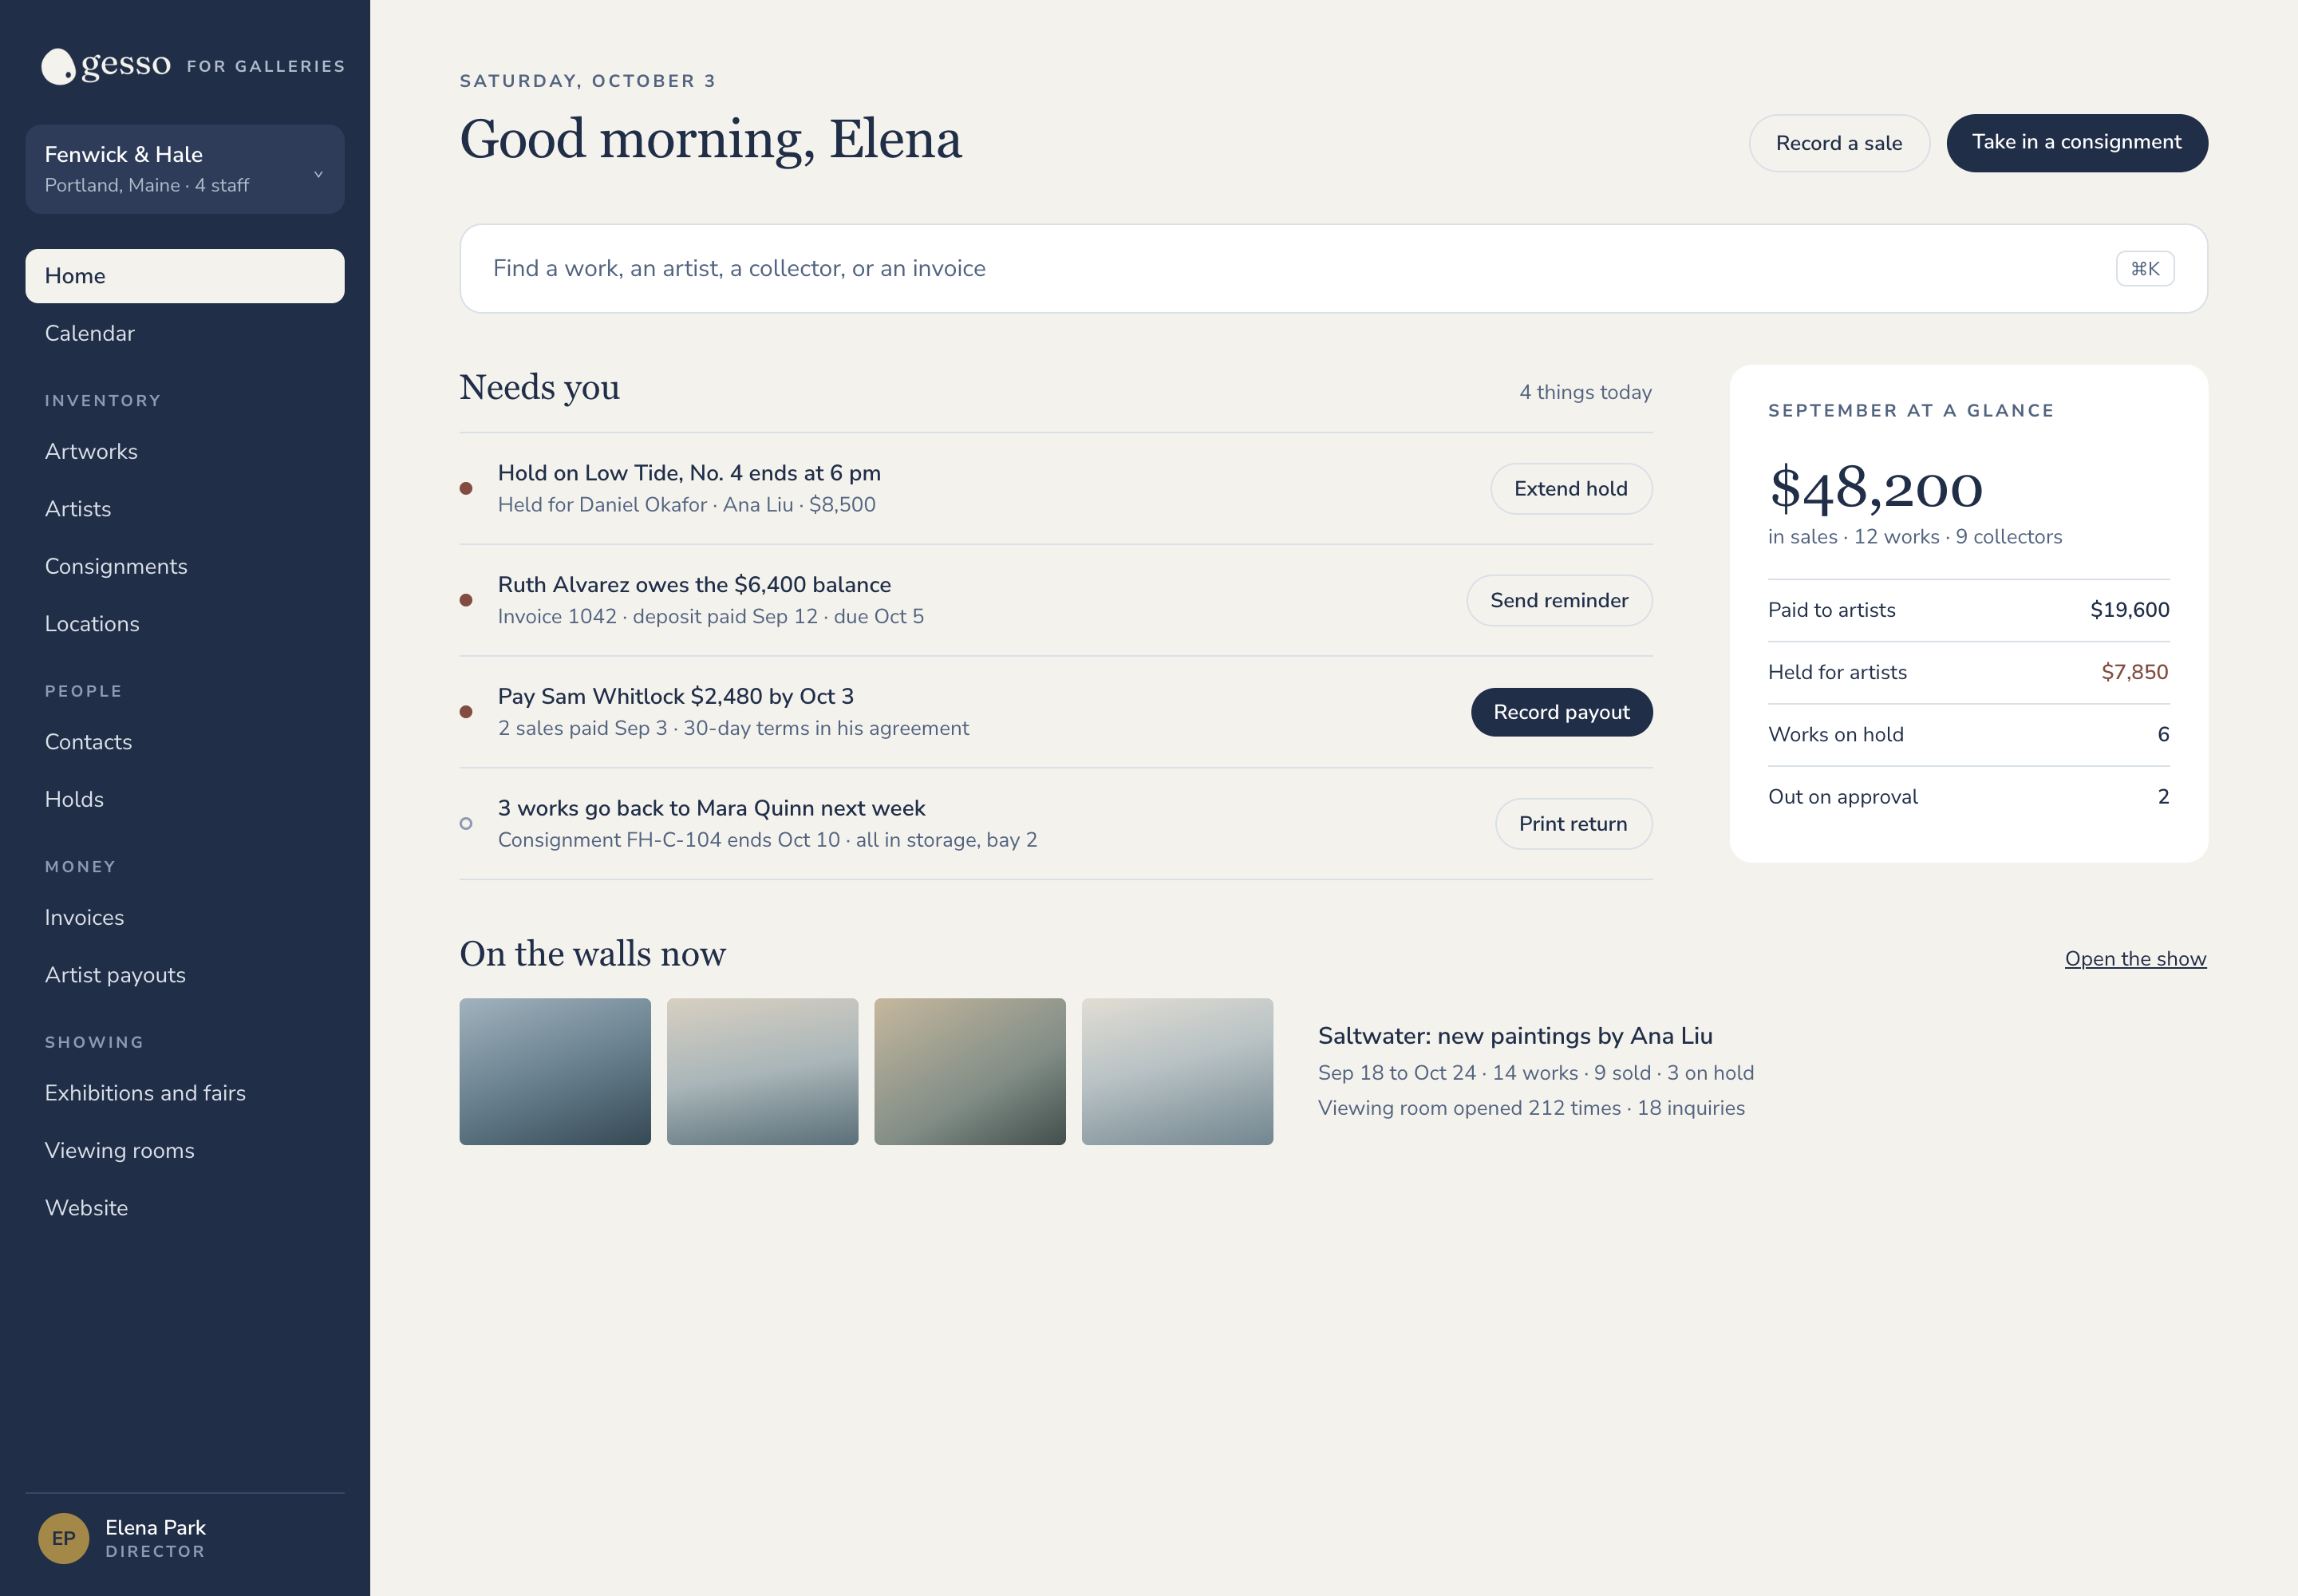
Task: Open Artists in sidebar
Action: coord(185,509)
